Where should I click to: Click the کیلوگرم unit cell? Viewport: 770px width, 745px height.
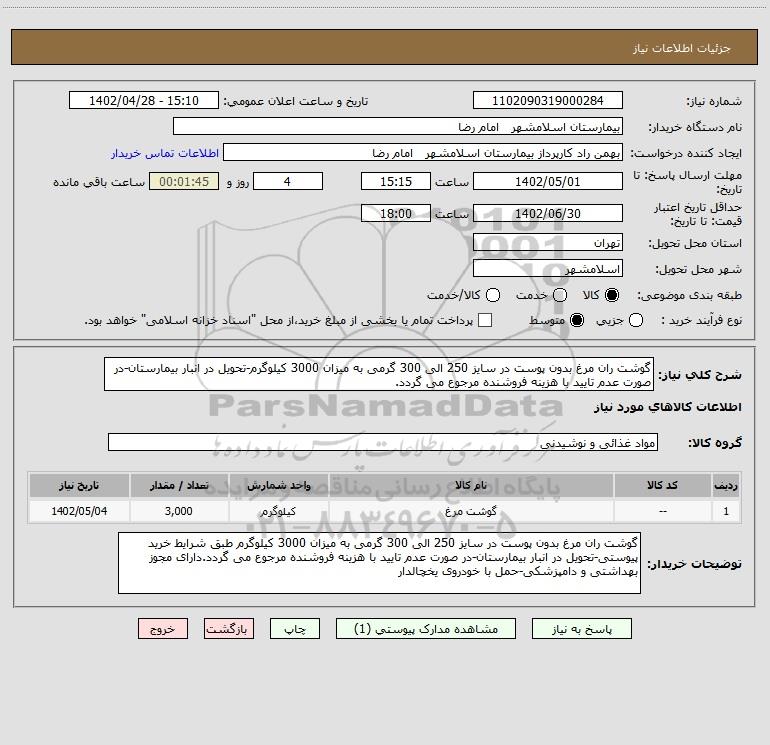278,511
